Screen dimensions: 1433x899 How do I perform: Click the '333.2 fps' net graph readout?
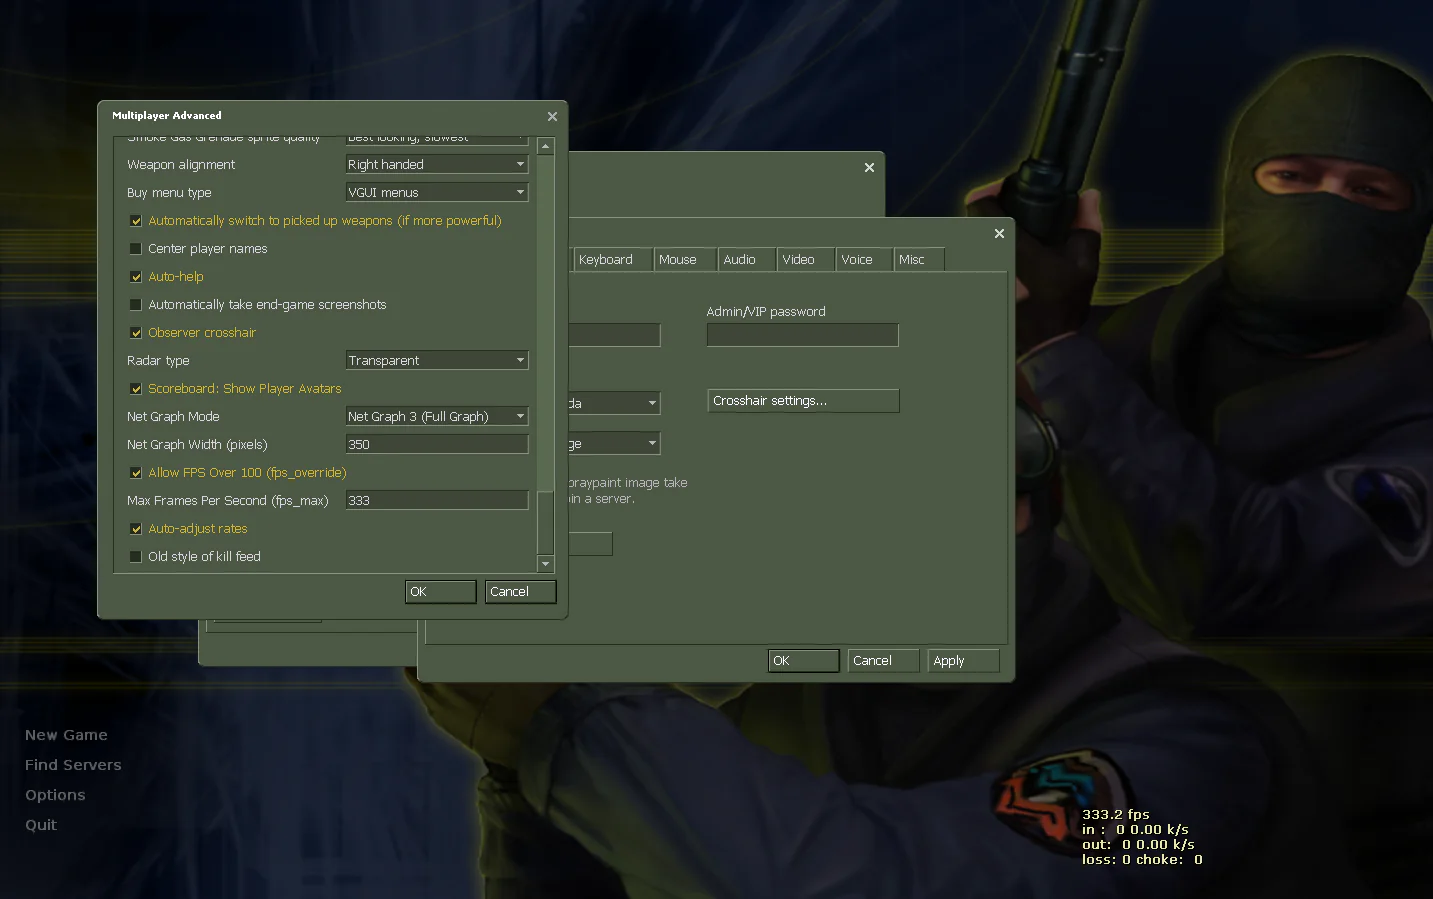tap(1116, 815)
